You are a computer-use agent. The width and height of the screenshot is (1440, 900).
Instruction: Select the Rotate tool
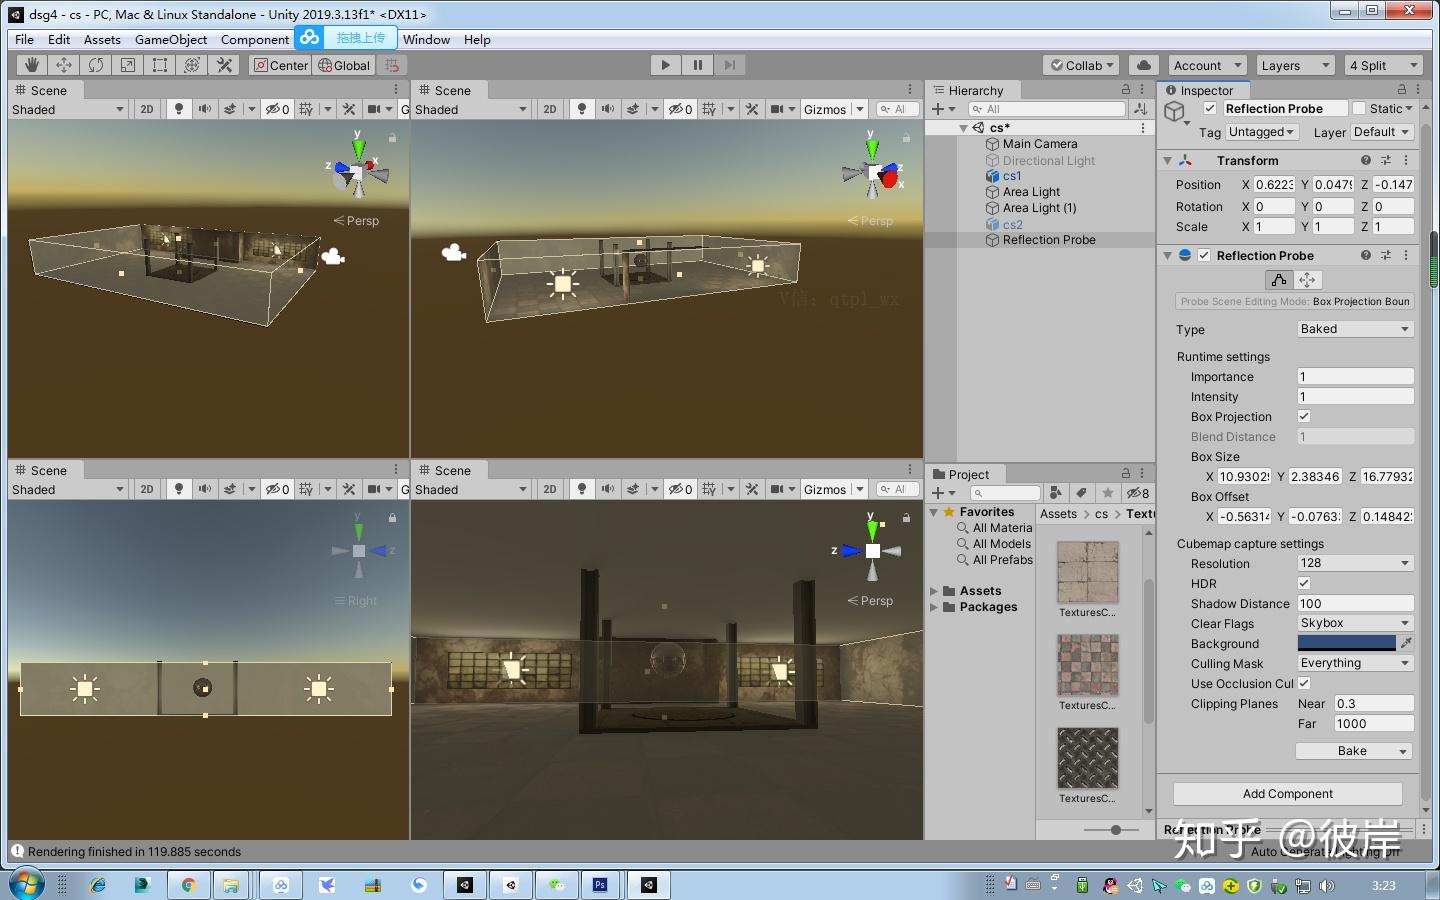tap(95, 64)
